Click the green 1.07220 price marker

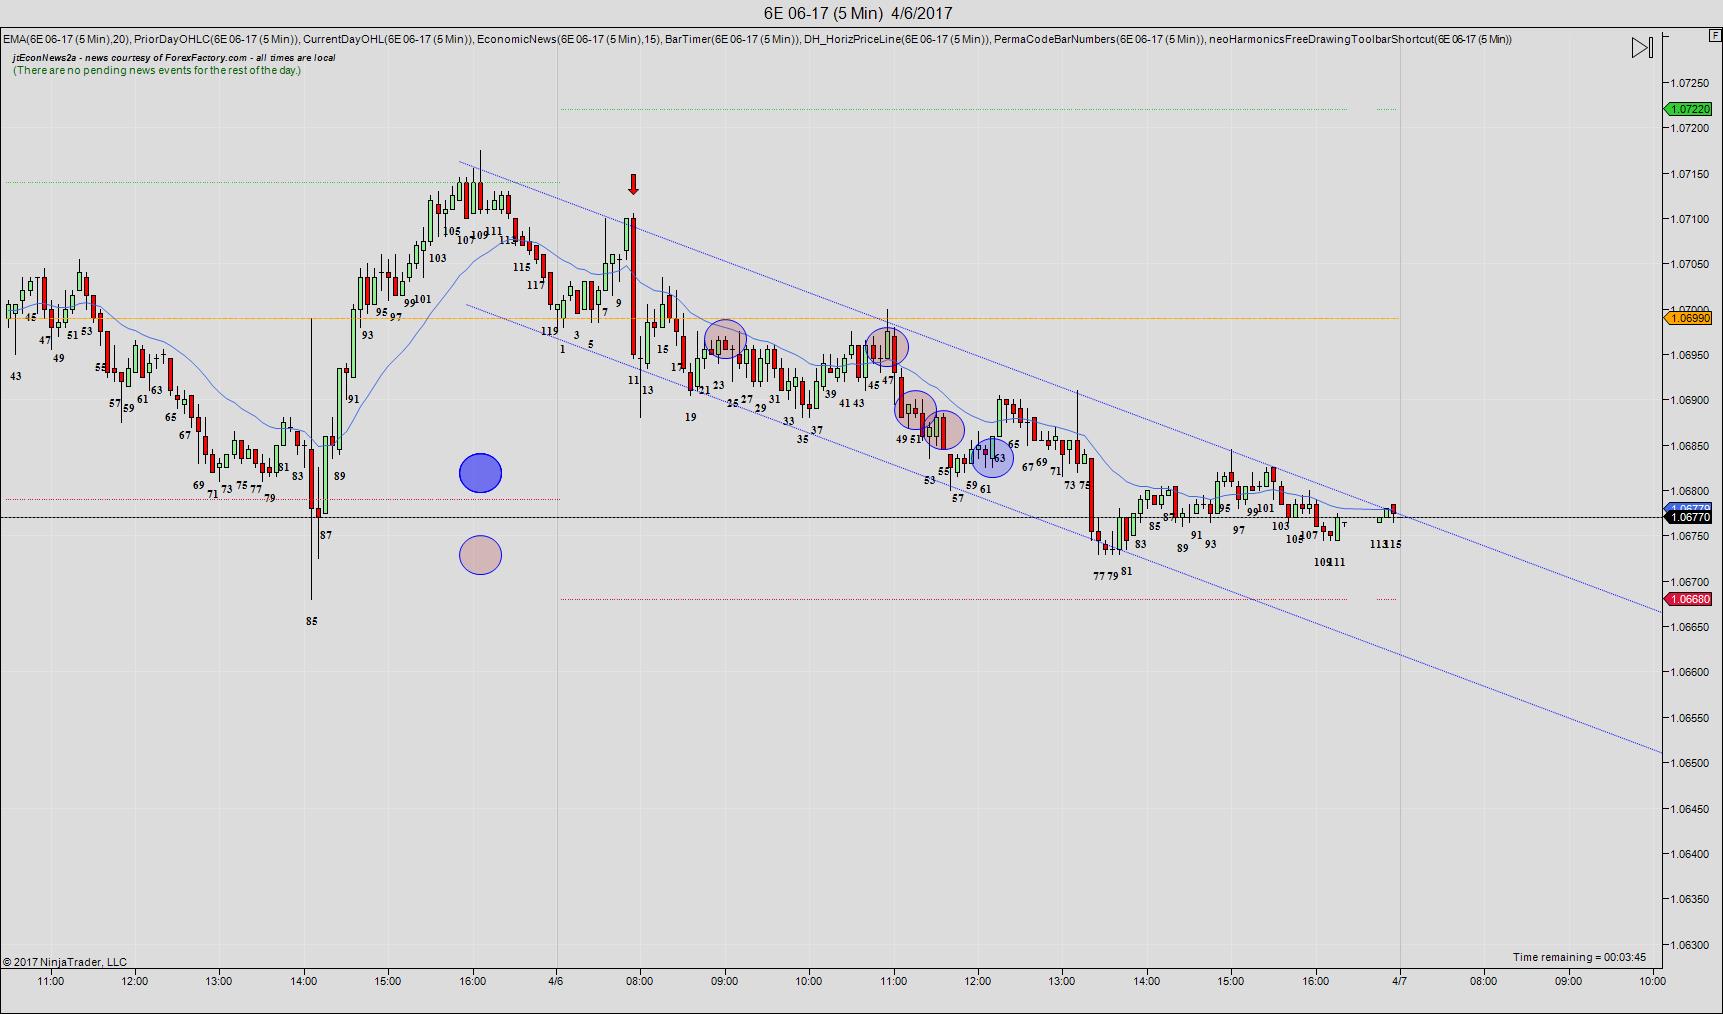1689,109
